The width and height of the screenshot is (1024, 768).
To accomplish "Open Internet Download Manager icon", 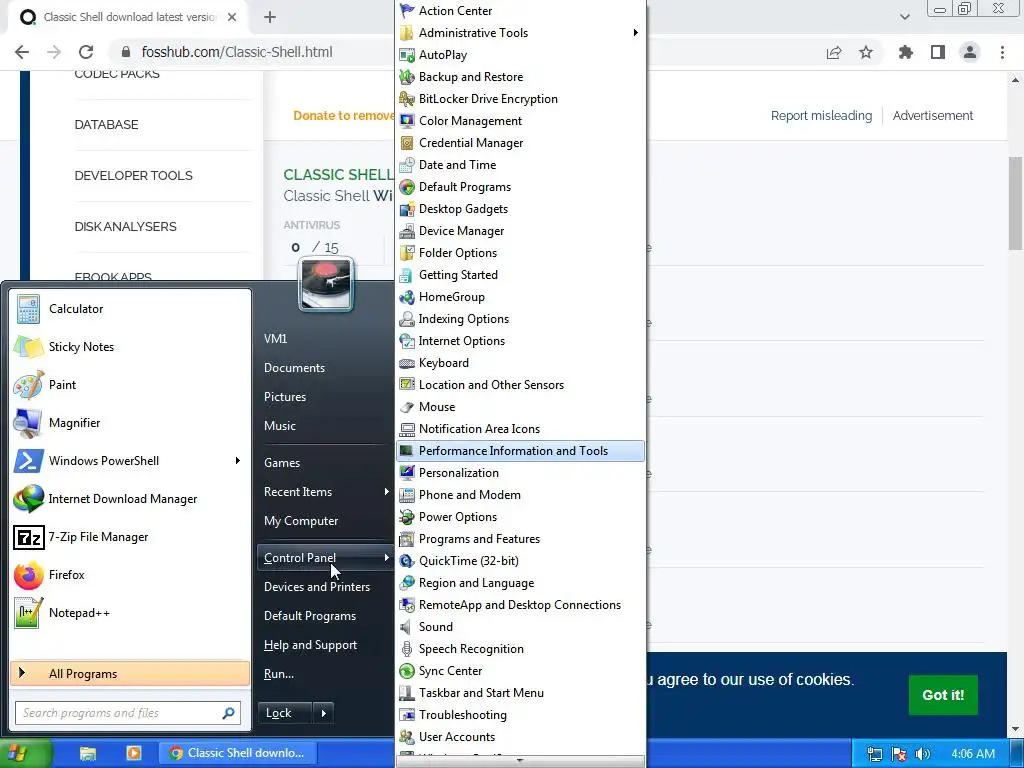I will pos(29,499).
